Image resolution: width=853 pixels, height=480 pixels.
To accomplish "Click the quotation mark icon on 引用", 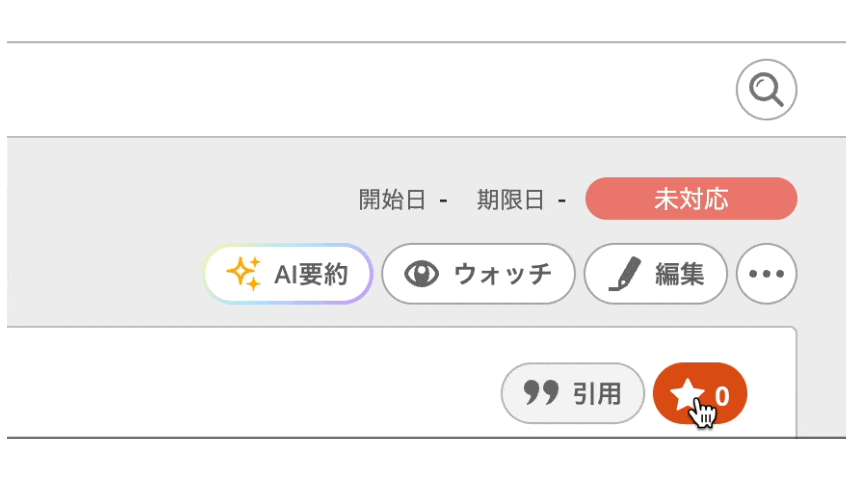I will click(x=541, y=393).
